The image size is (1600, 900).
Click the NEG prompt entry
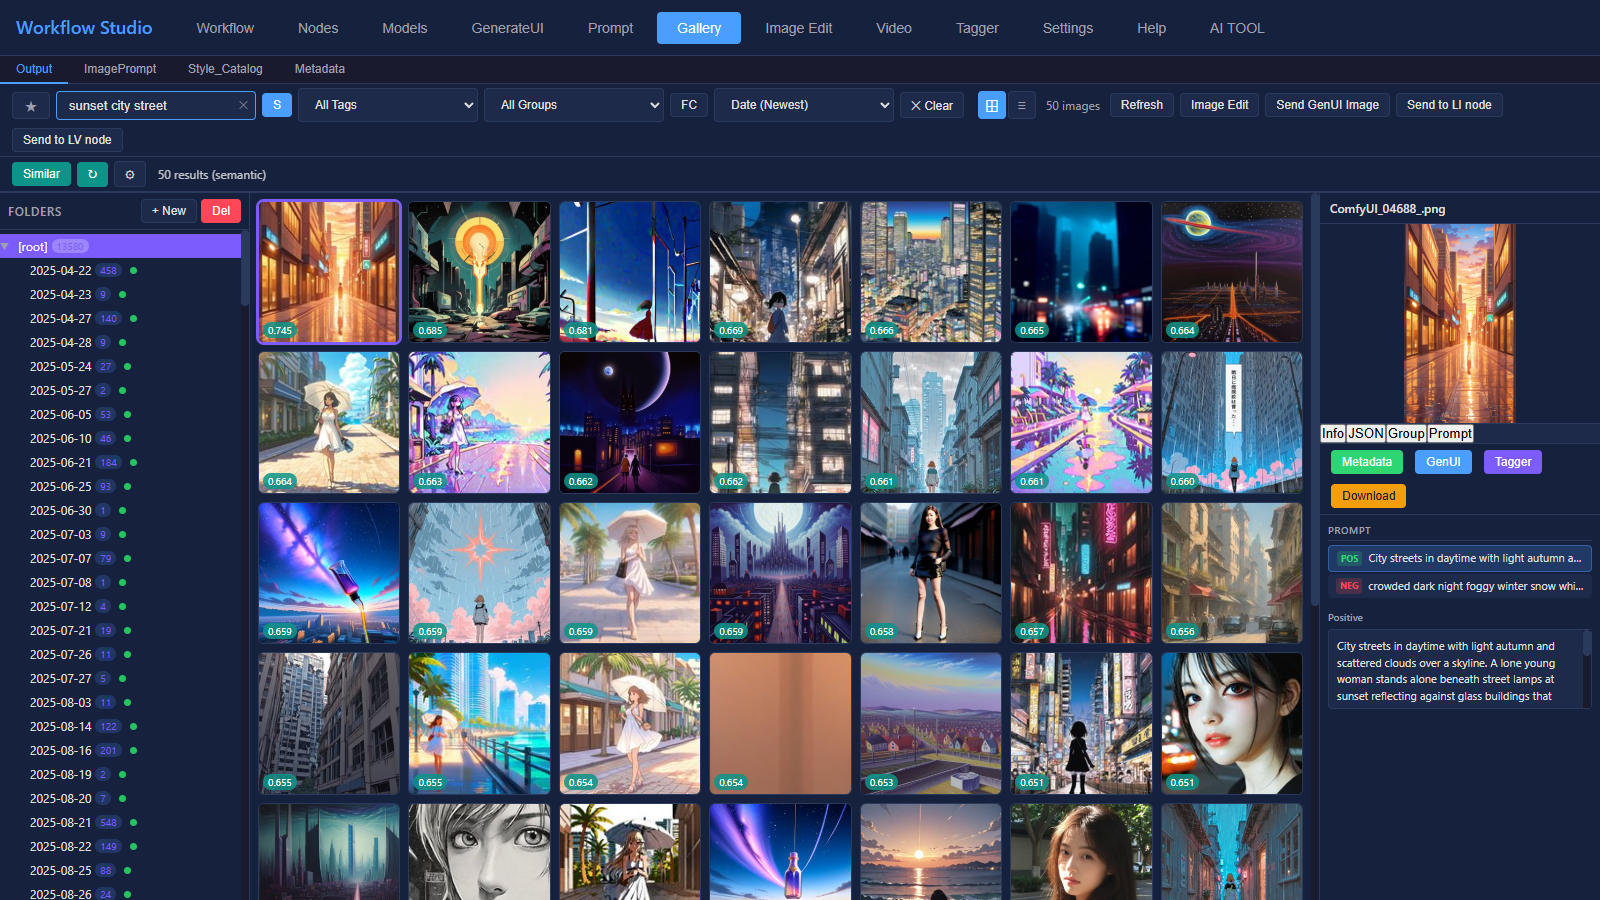1459,587
